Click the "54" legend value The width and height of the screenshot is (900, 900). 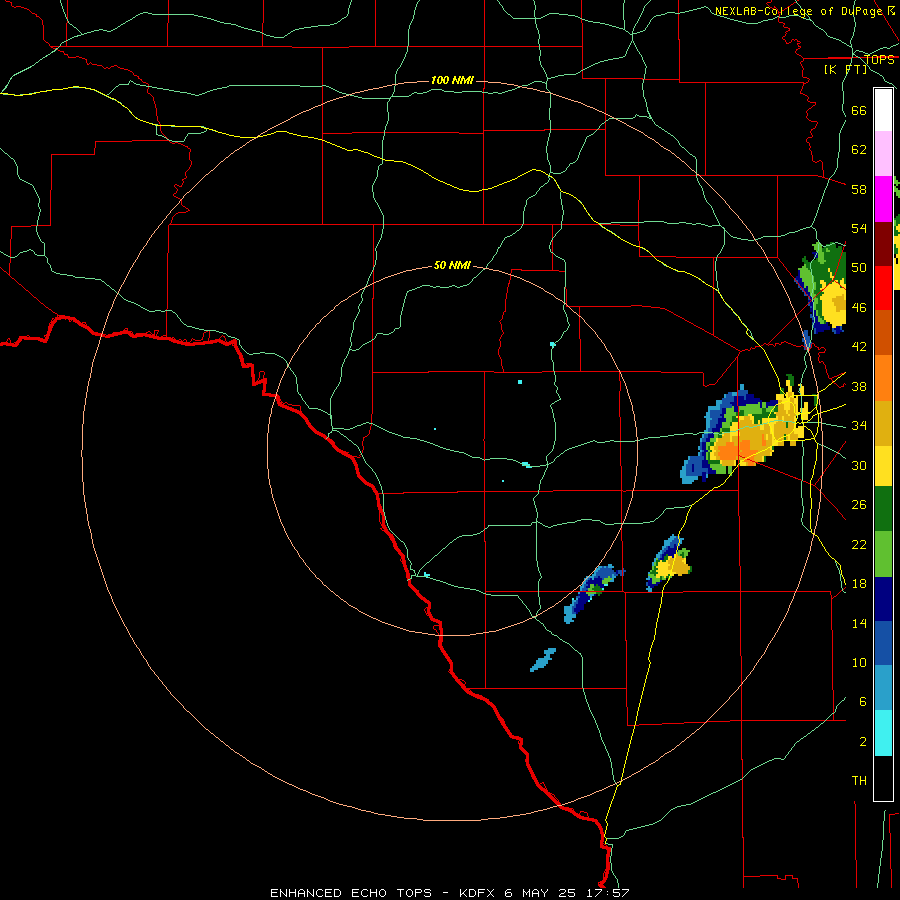click(859, 228)
